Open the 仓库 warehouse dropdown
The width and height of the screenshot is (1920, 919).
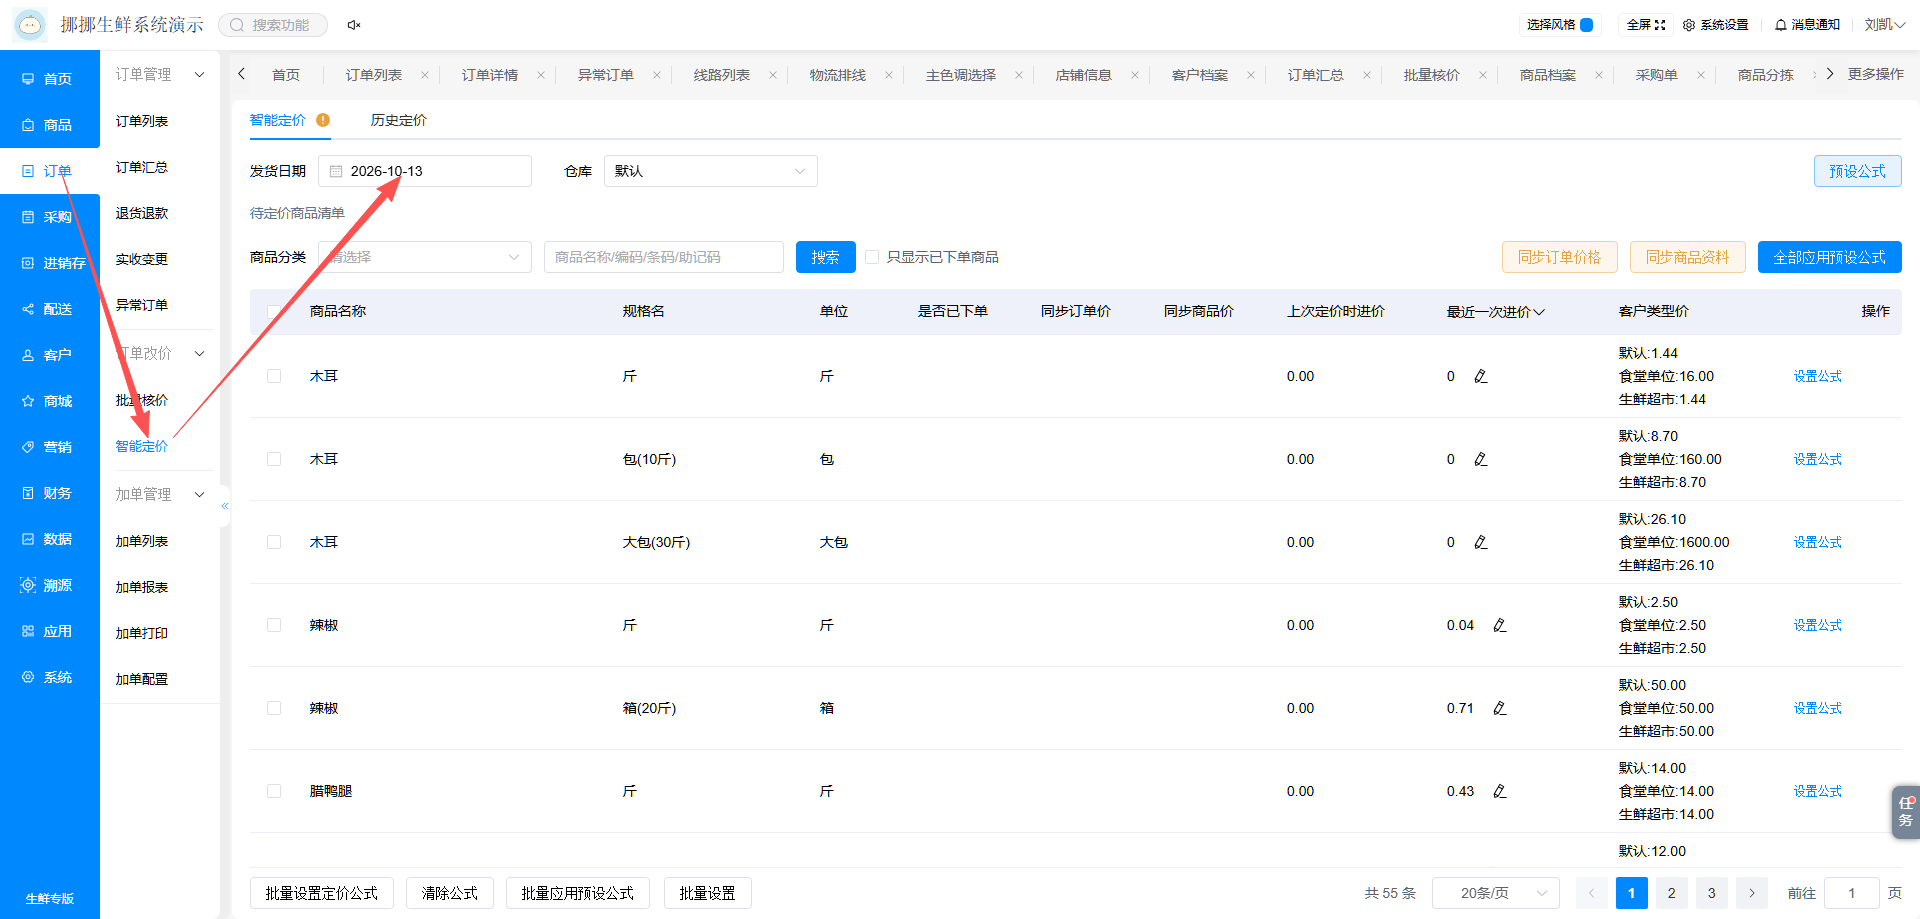point(711,171)
